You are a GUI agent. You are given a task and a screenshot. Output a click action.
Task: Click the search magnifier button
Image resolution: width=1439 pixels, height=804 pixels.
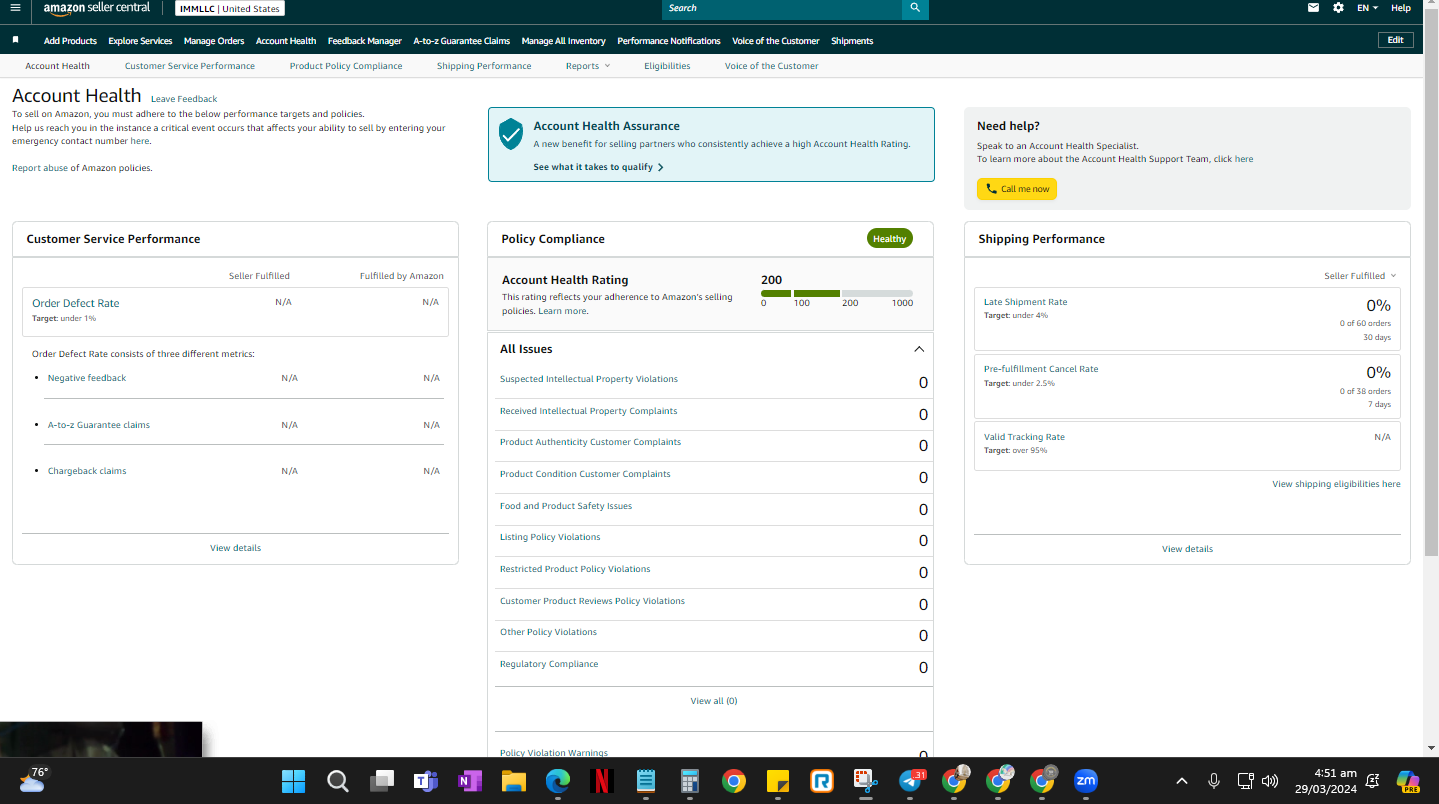click(x=915, y=8)
